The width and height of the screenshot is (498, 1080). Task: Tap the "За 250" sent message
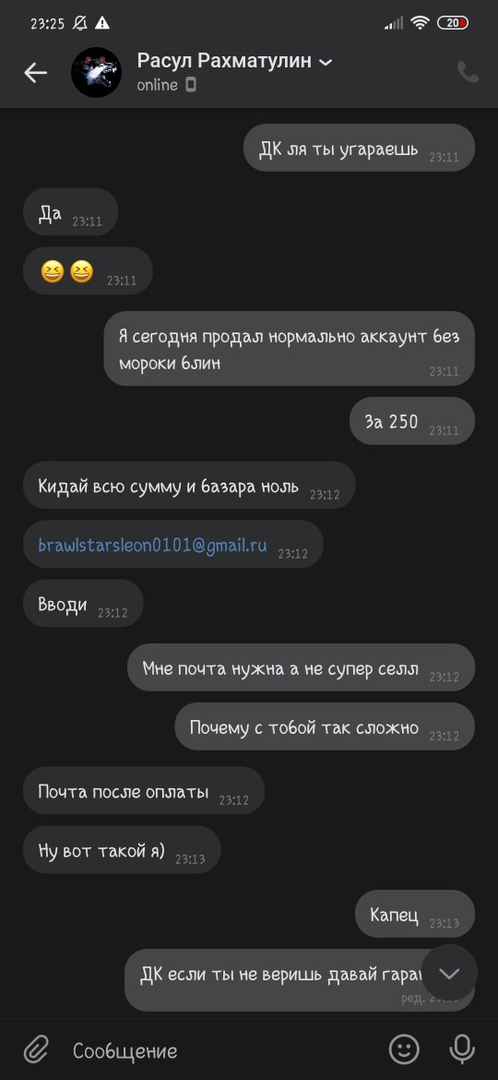click(x=412, y=422)
